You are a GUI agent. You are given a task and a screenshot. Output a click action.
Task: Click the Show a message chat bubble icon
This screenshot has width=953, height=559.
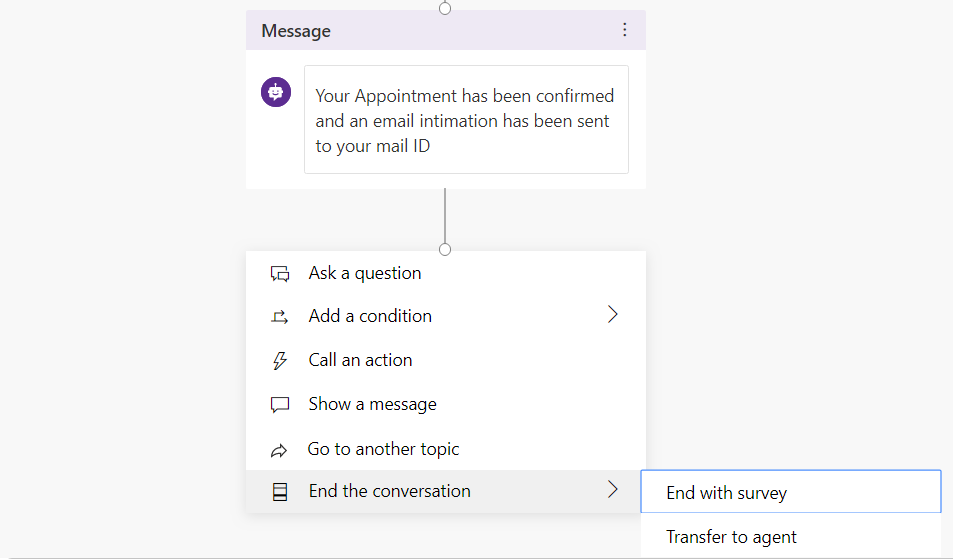click(x=280, y=405)
